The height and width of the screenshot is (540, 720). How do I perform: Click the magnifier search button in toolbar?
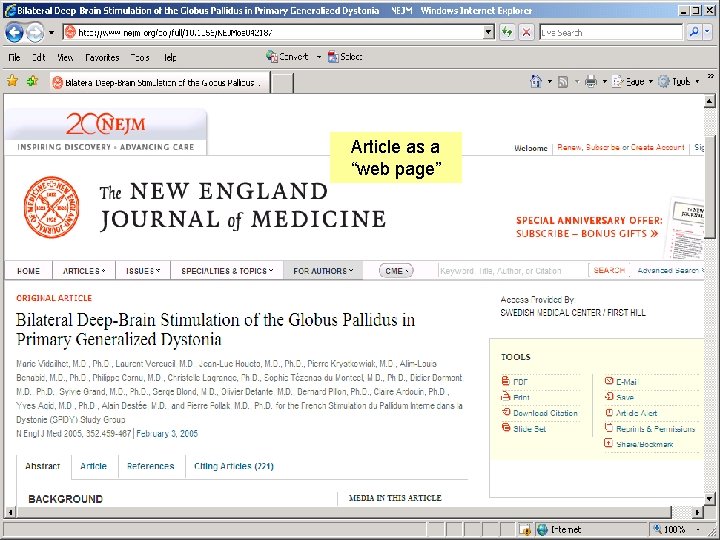(x=694, y=32)
